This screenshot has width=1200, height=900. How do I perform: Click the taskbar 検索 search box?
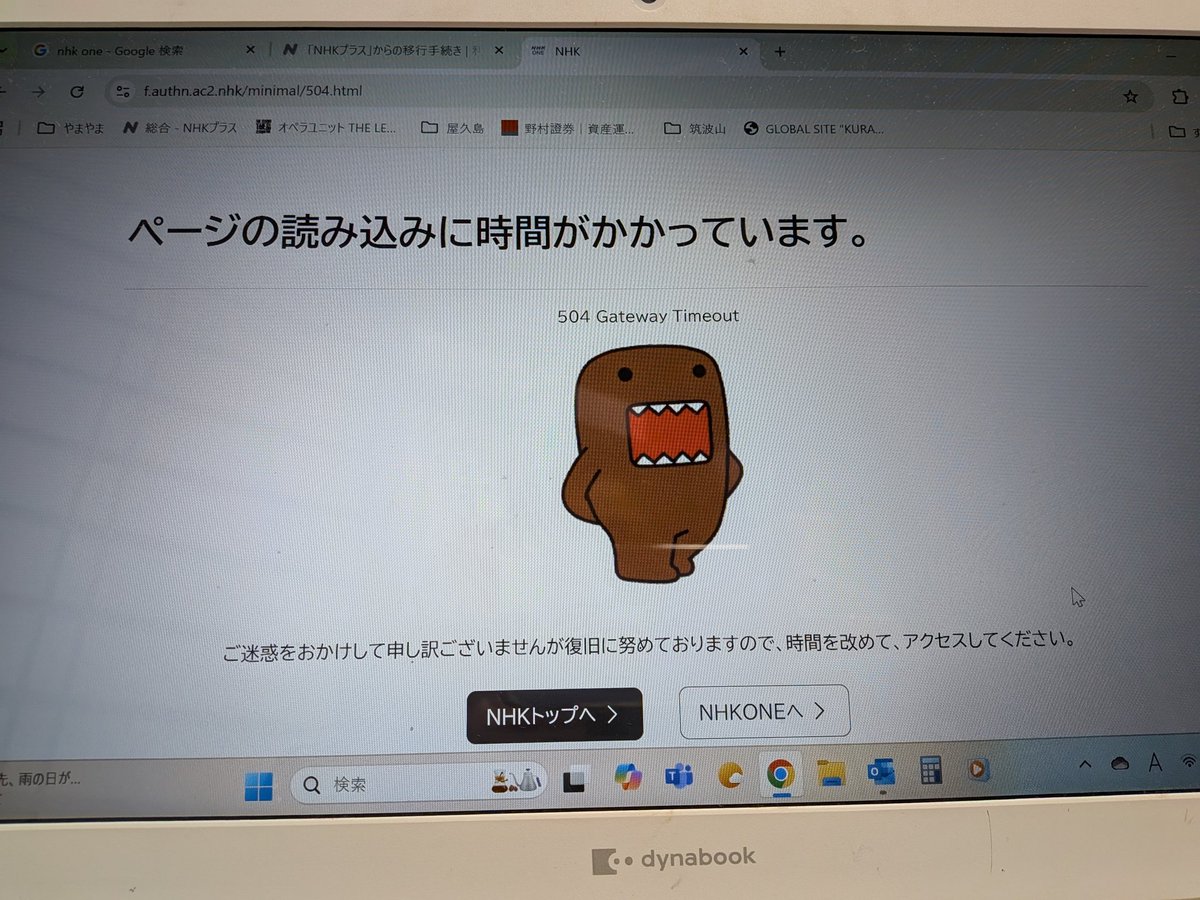[419, 784]
